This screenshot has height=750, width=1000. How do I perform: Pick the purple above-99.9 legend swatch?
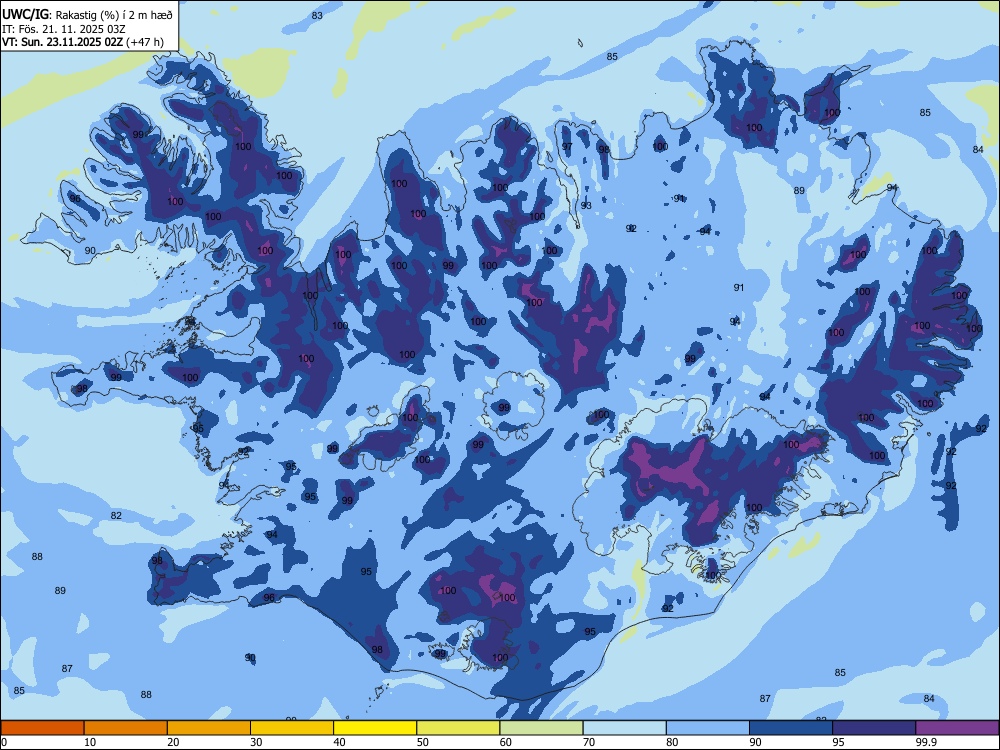click(x=957, y=728)
